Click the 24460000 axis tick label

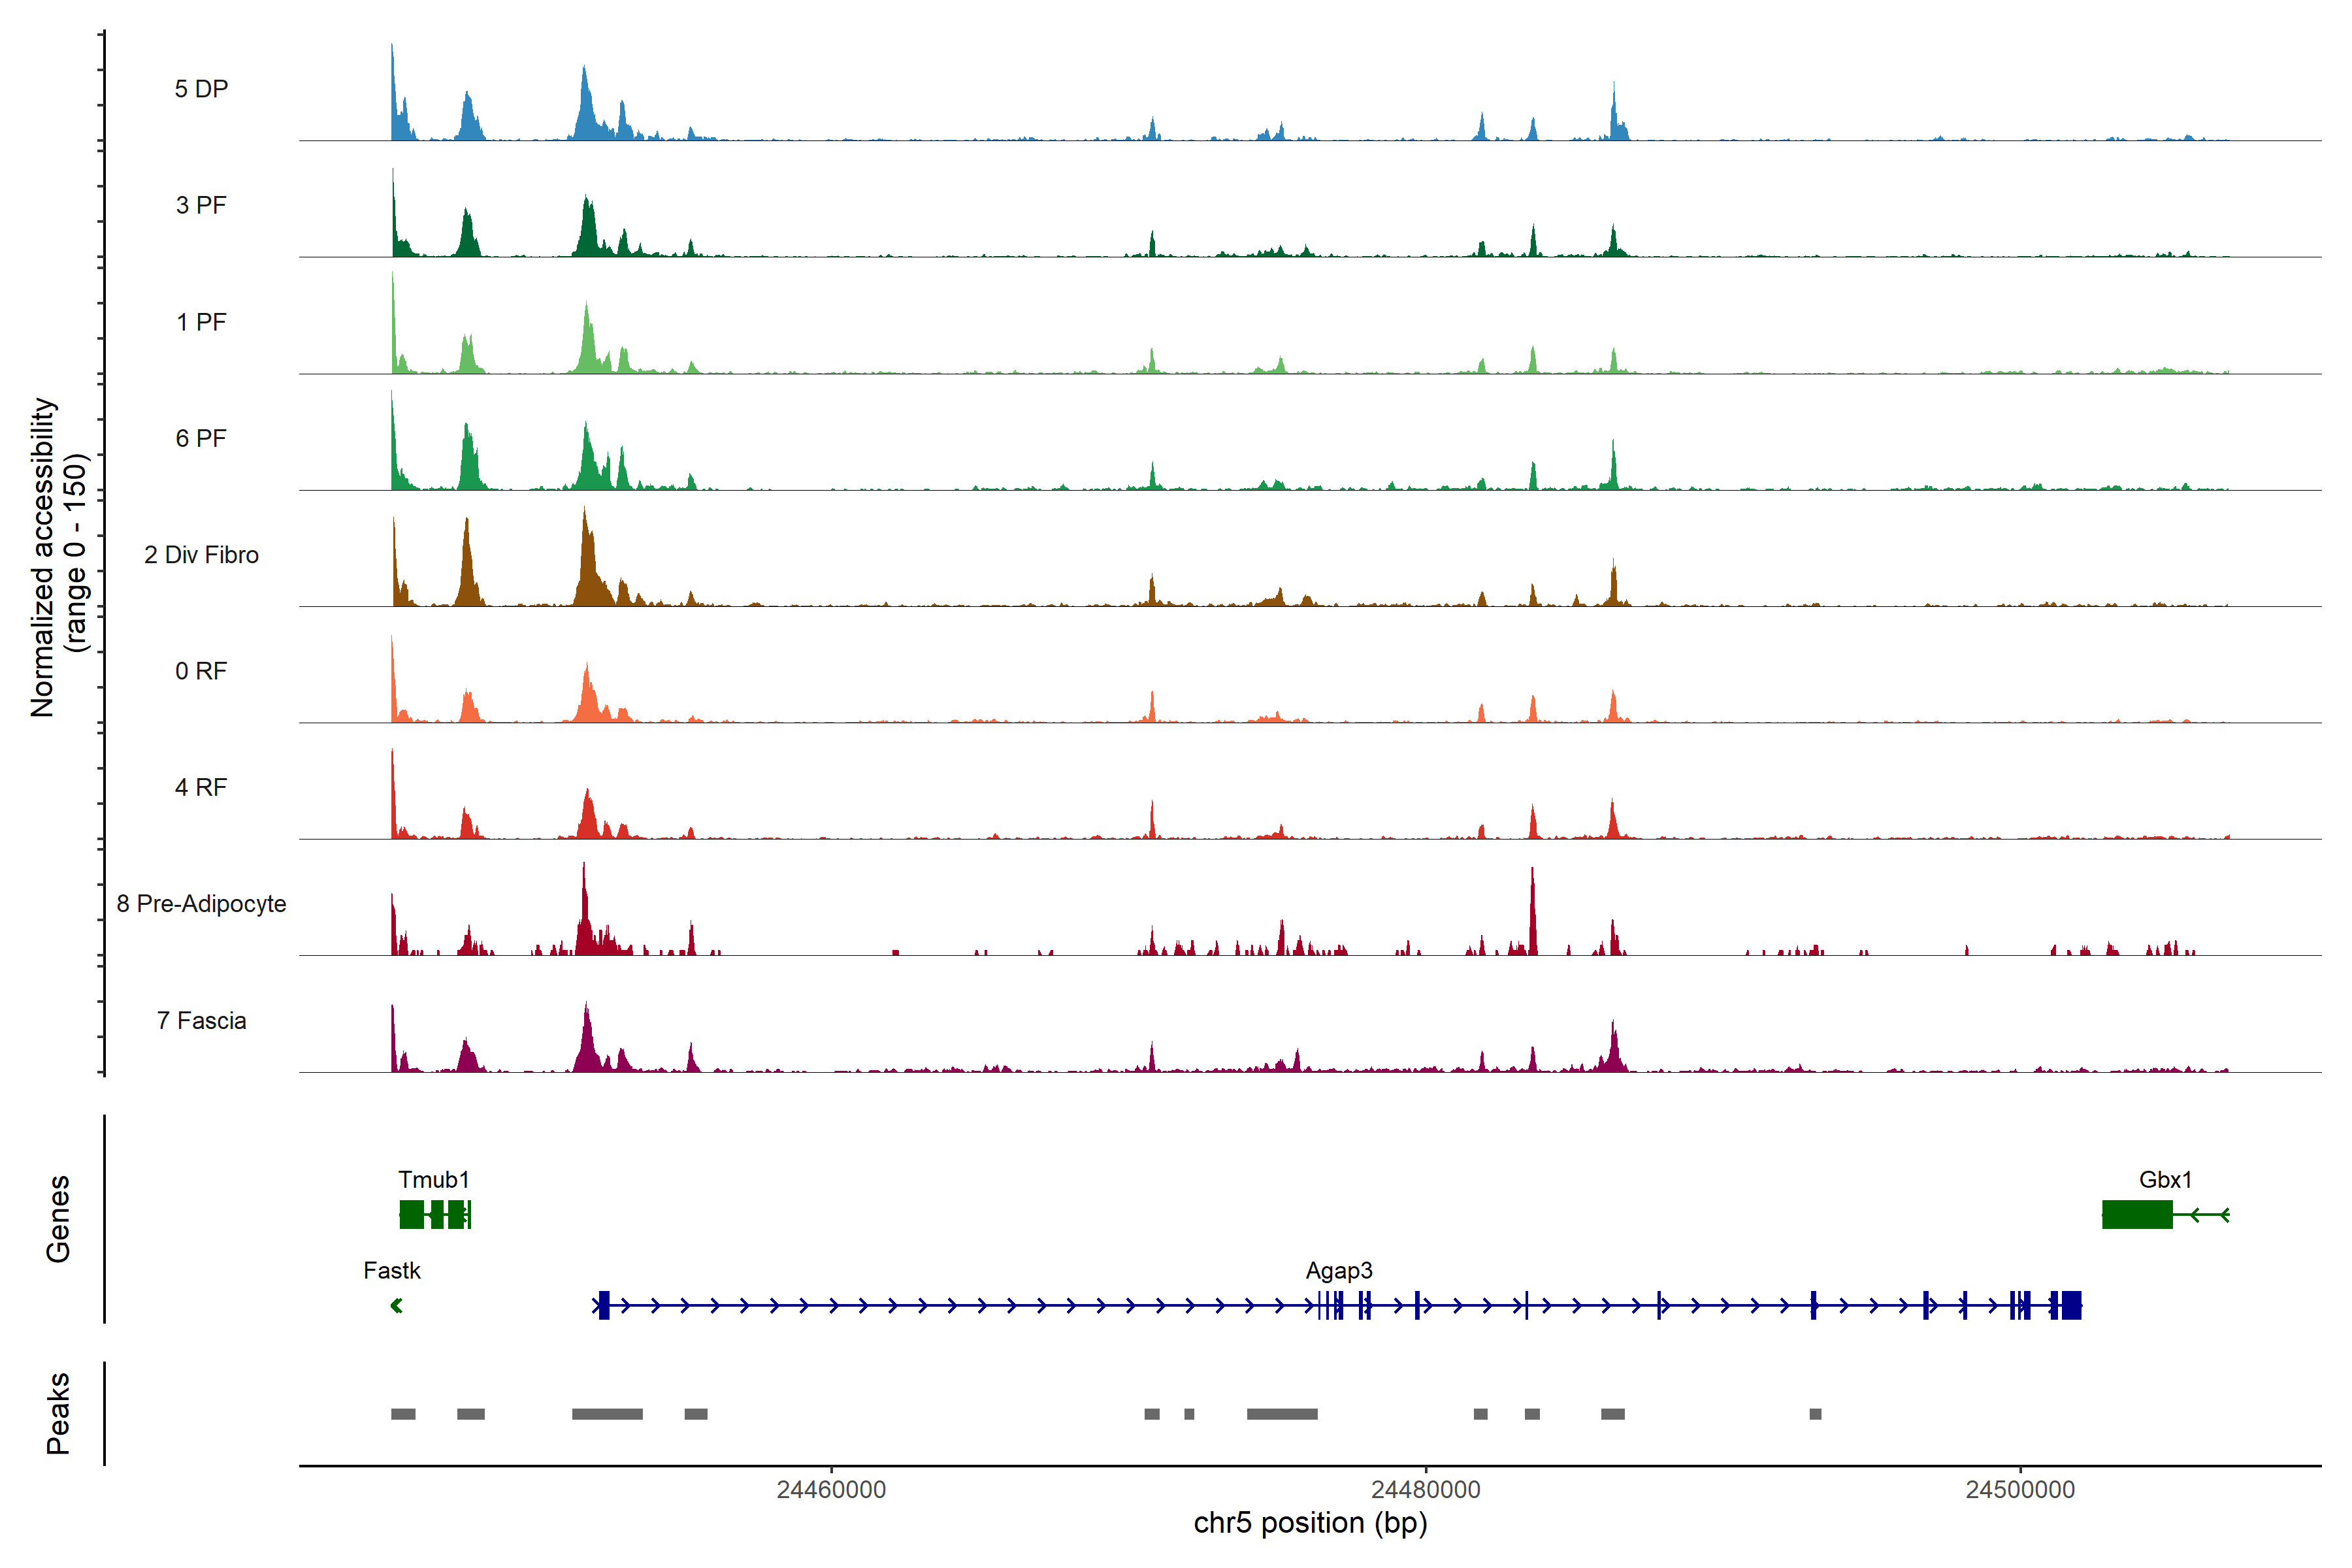pyautogui.click(x=831, y=1489)
